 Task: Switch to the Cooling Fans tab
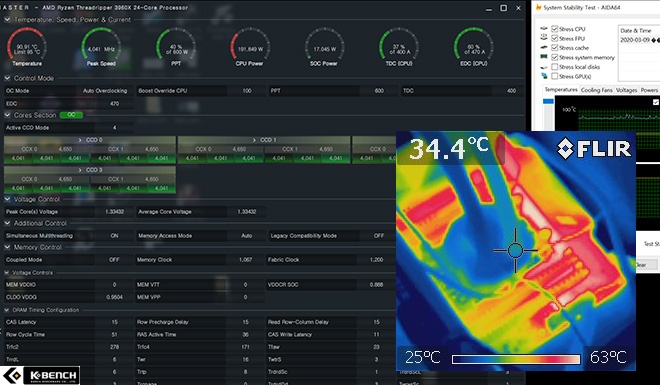596,90
